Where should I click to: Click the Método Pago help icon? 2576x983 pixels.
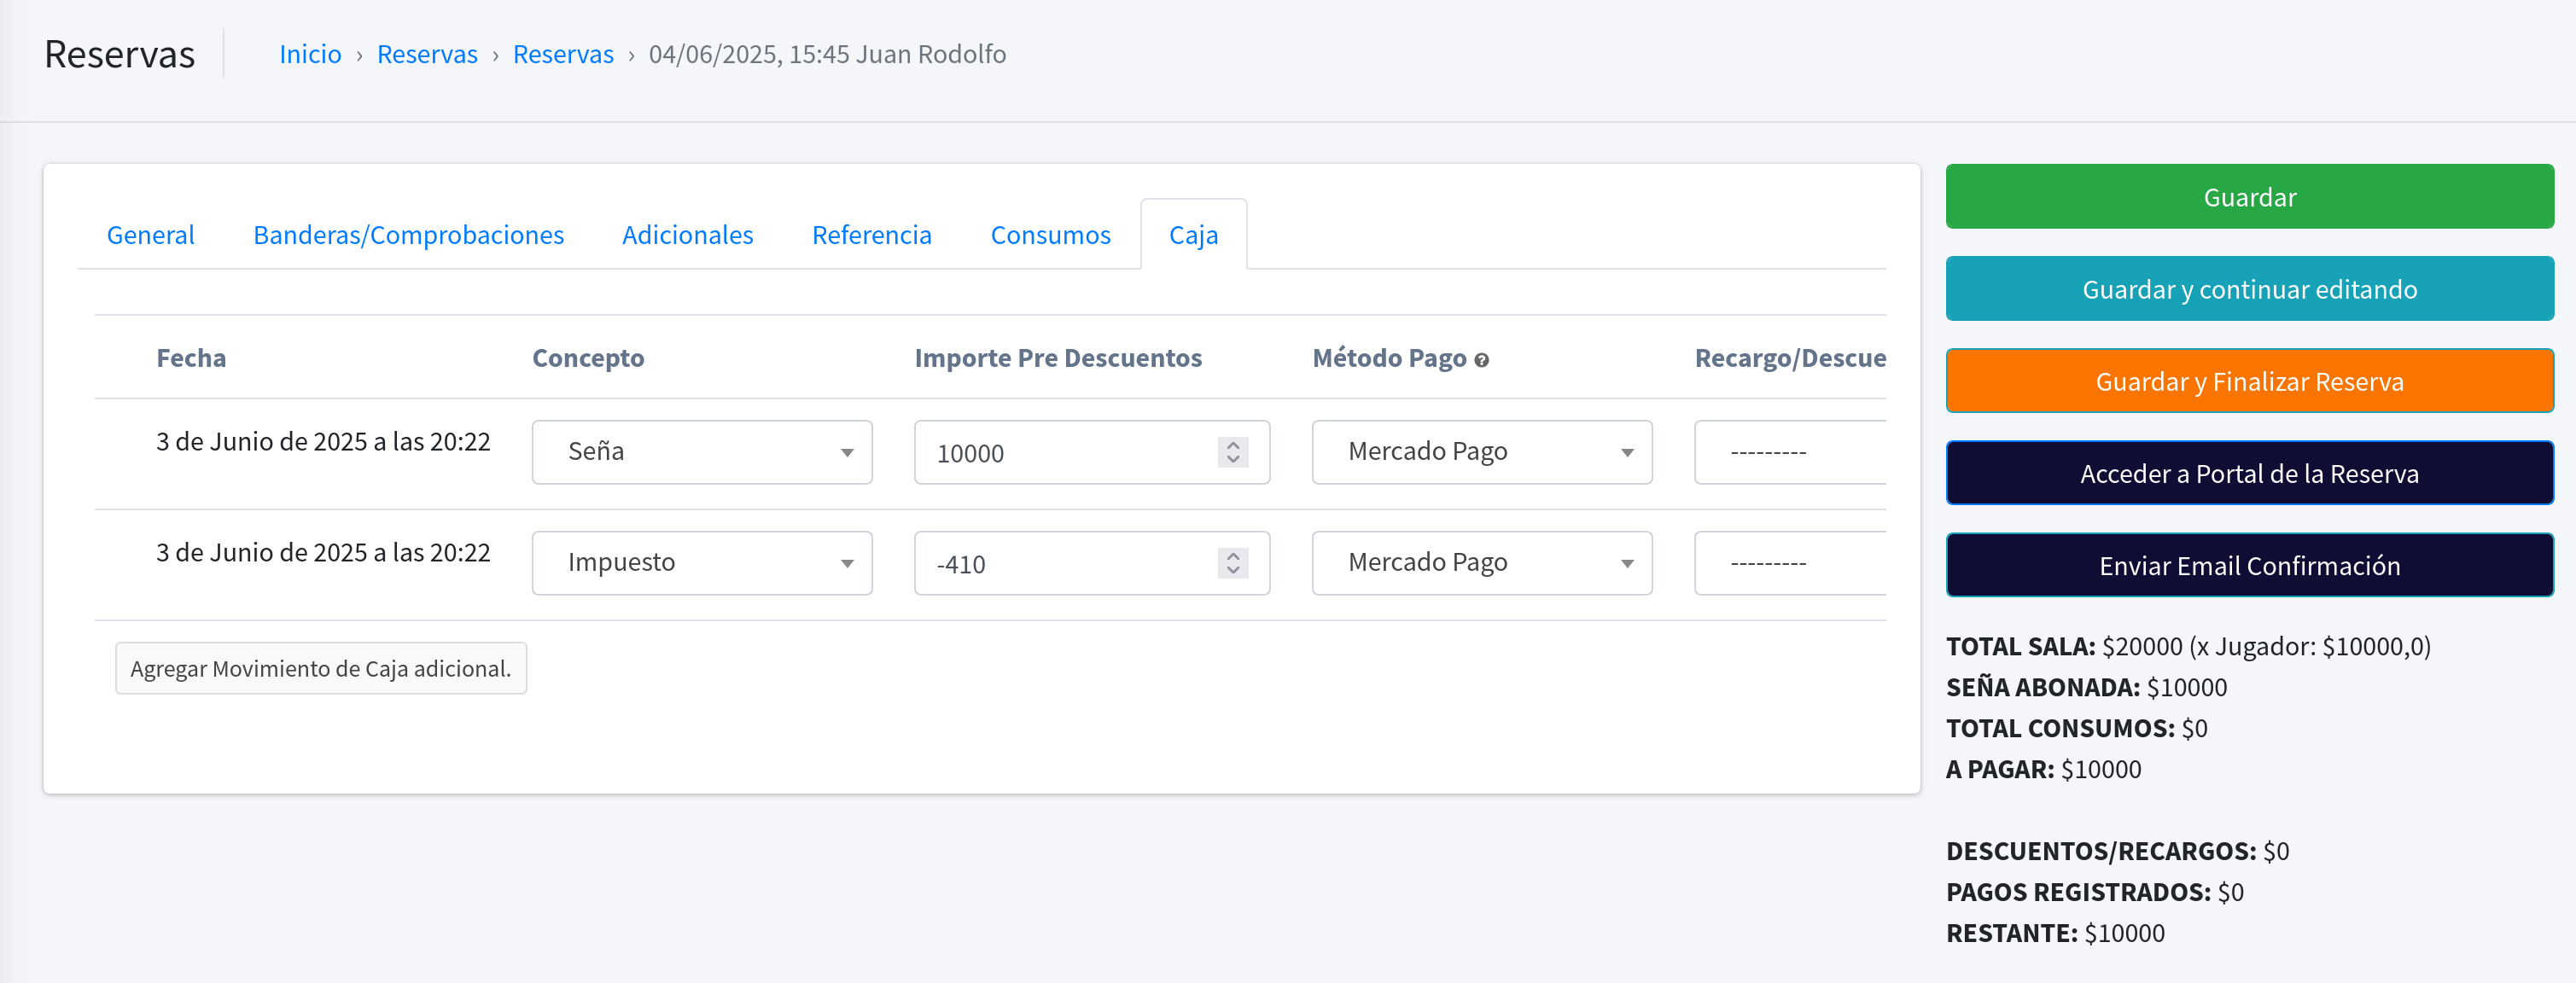(1481, 360)
